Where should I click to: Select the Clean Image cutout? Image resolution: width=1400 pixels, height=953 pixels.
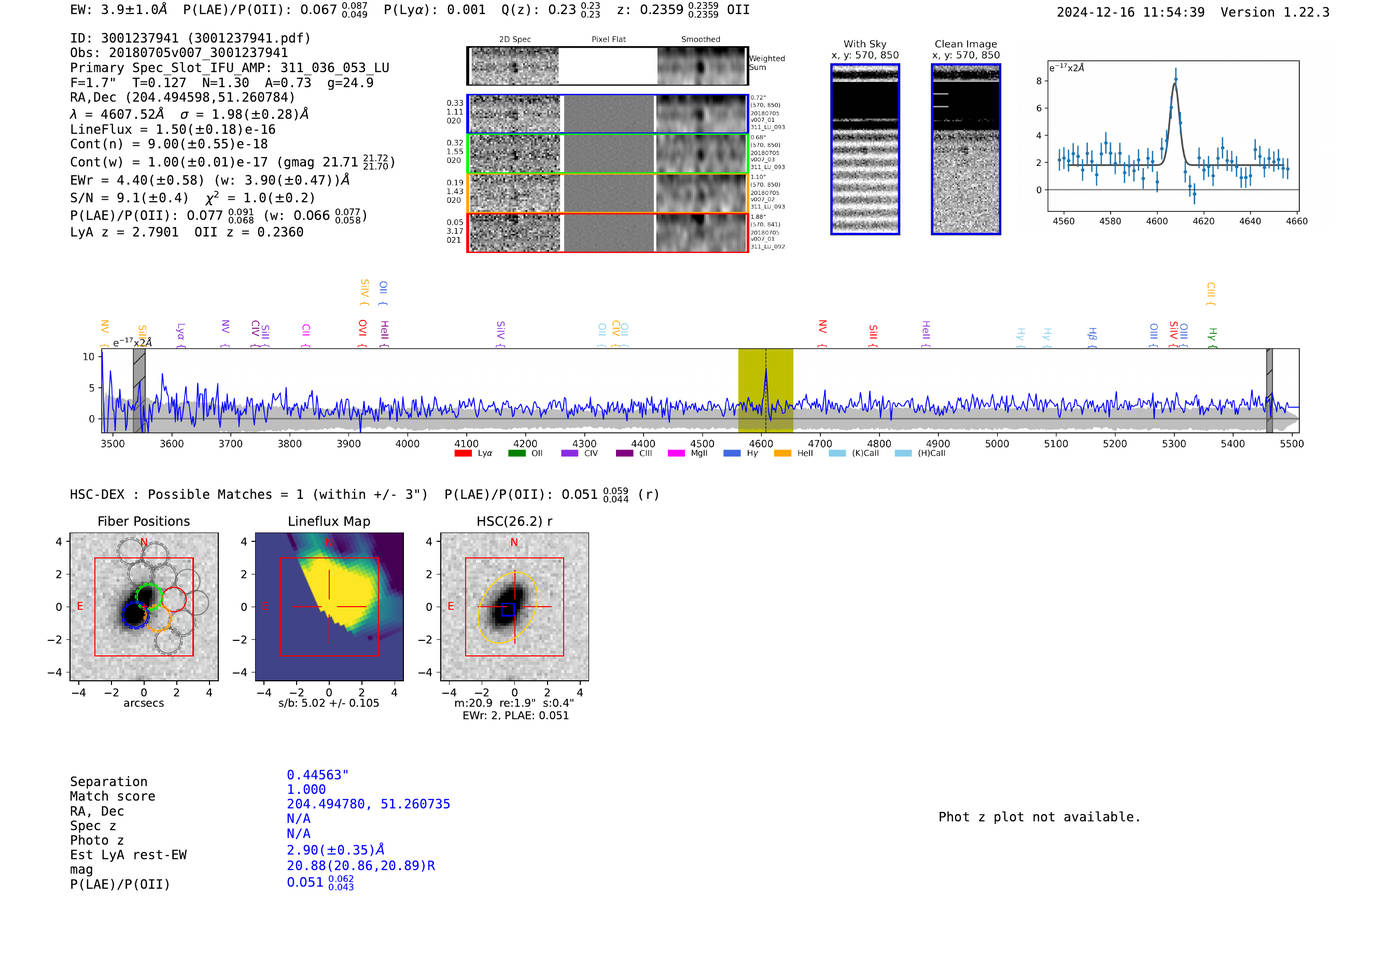pos(966,149)
